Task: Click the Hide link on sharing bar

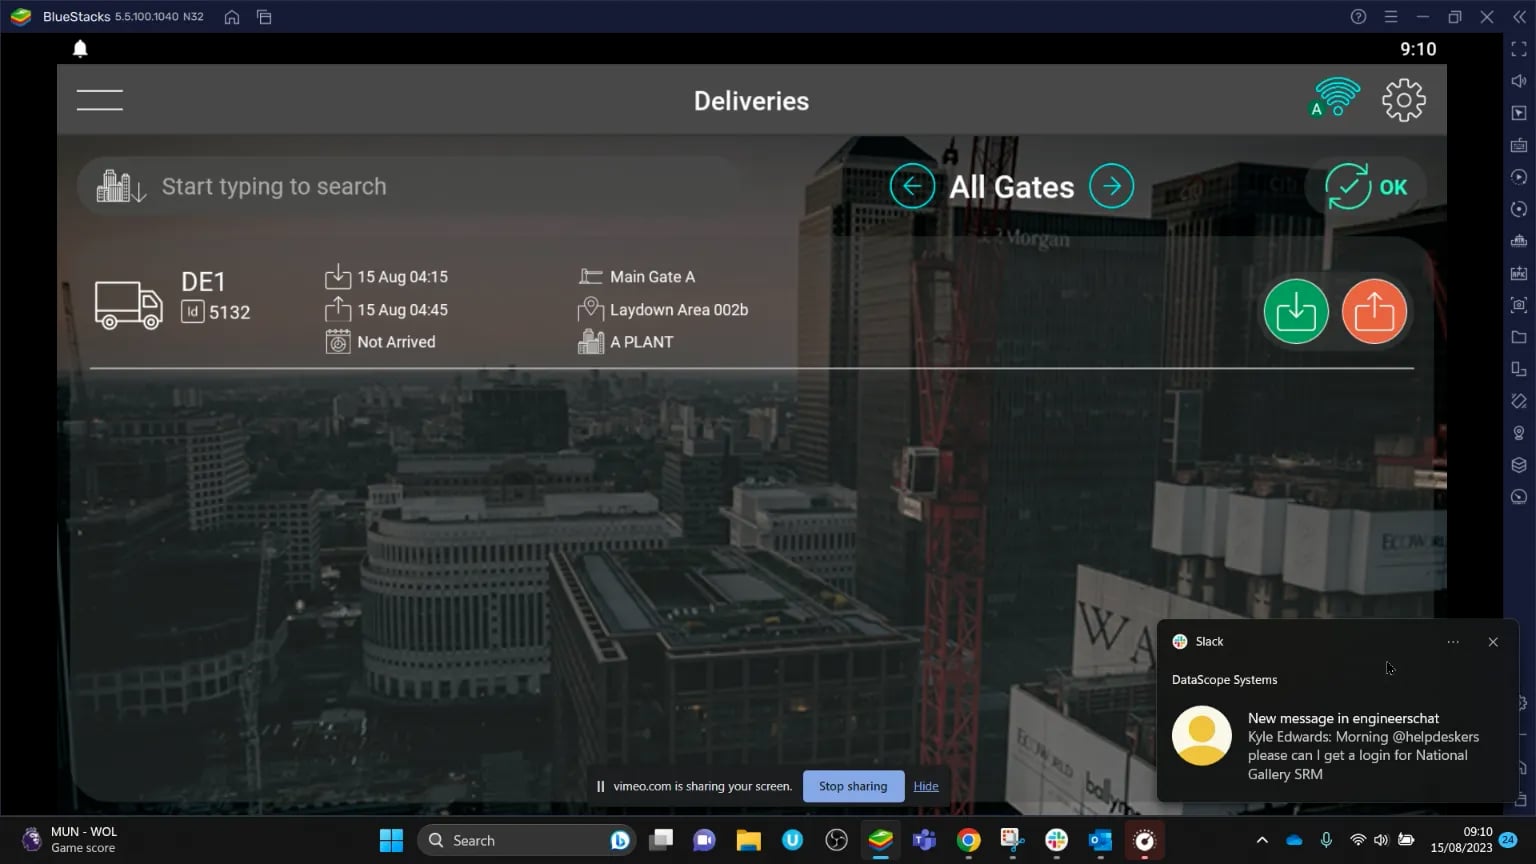Action: coord(926,786)
